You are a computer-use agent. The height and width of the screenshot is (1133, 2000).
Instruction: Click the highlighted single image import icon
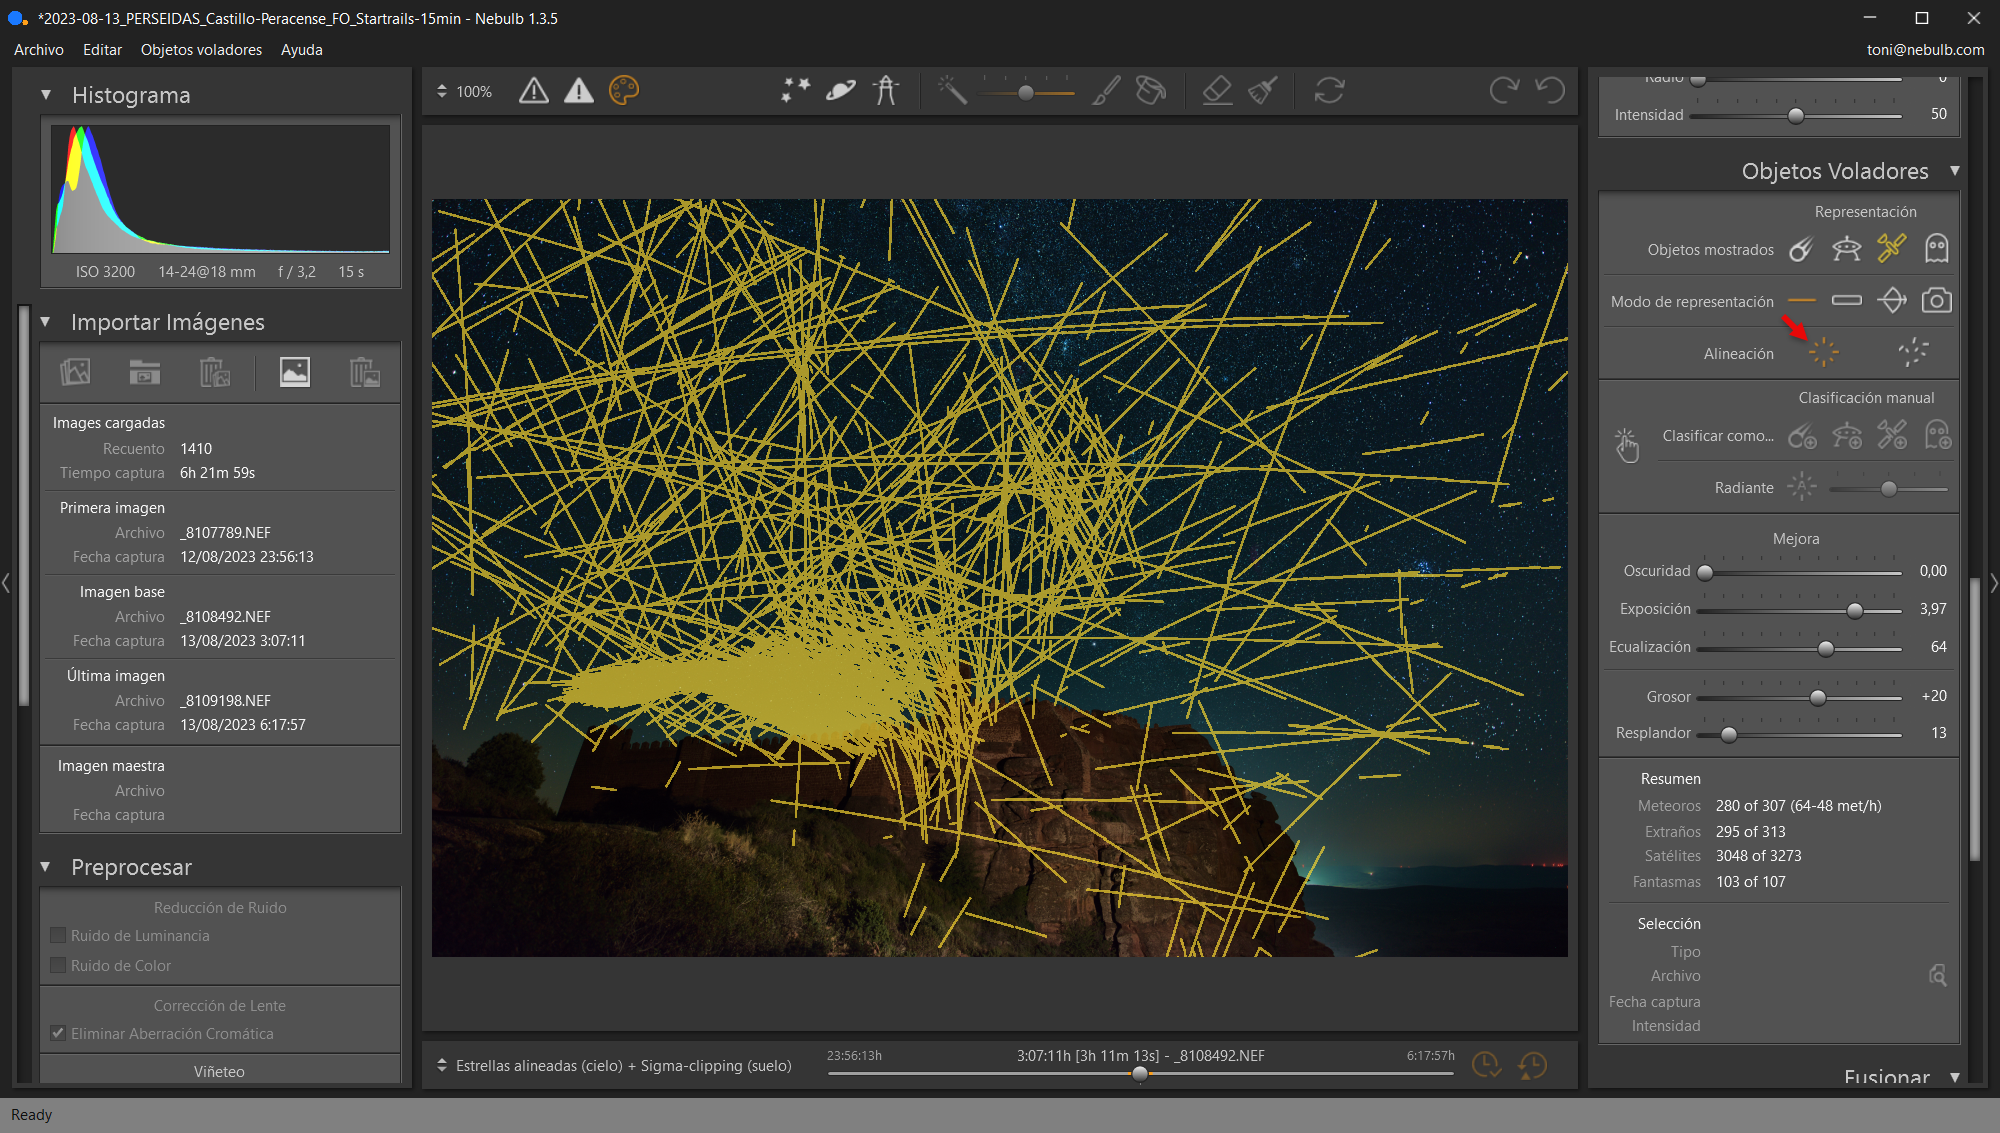pos(294,372)
